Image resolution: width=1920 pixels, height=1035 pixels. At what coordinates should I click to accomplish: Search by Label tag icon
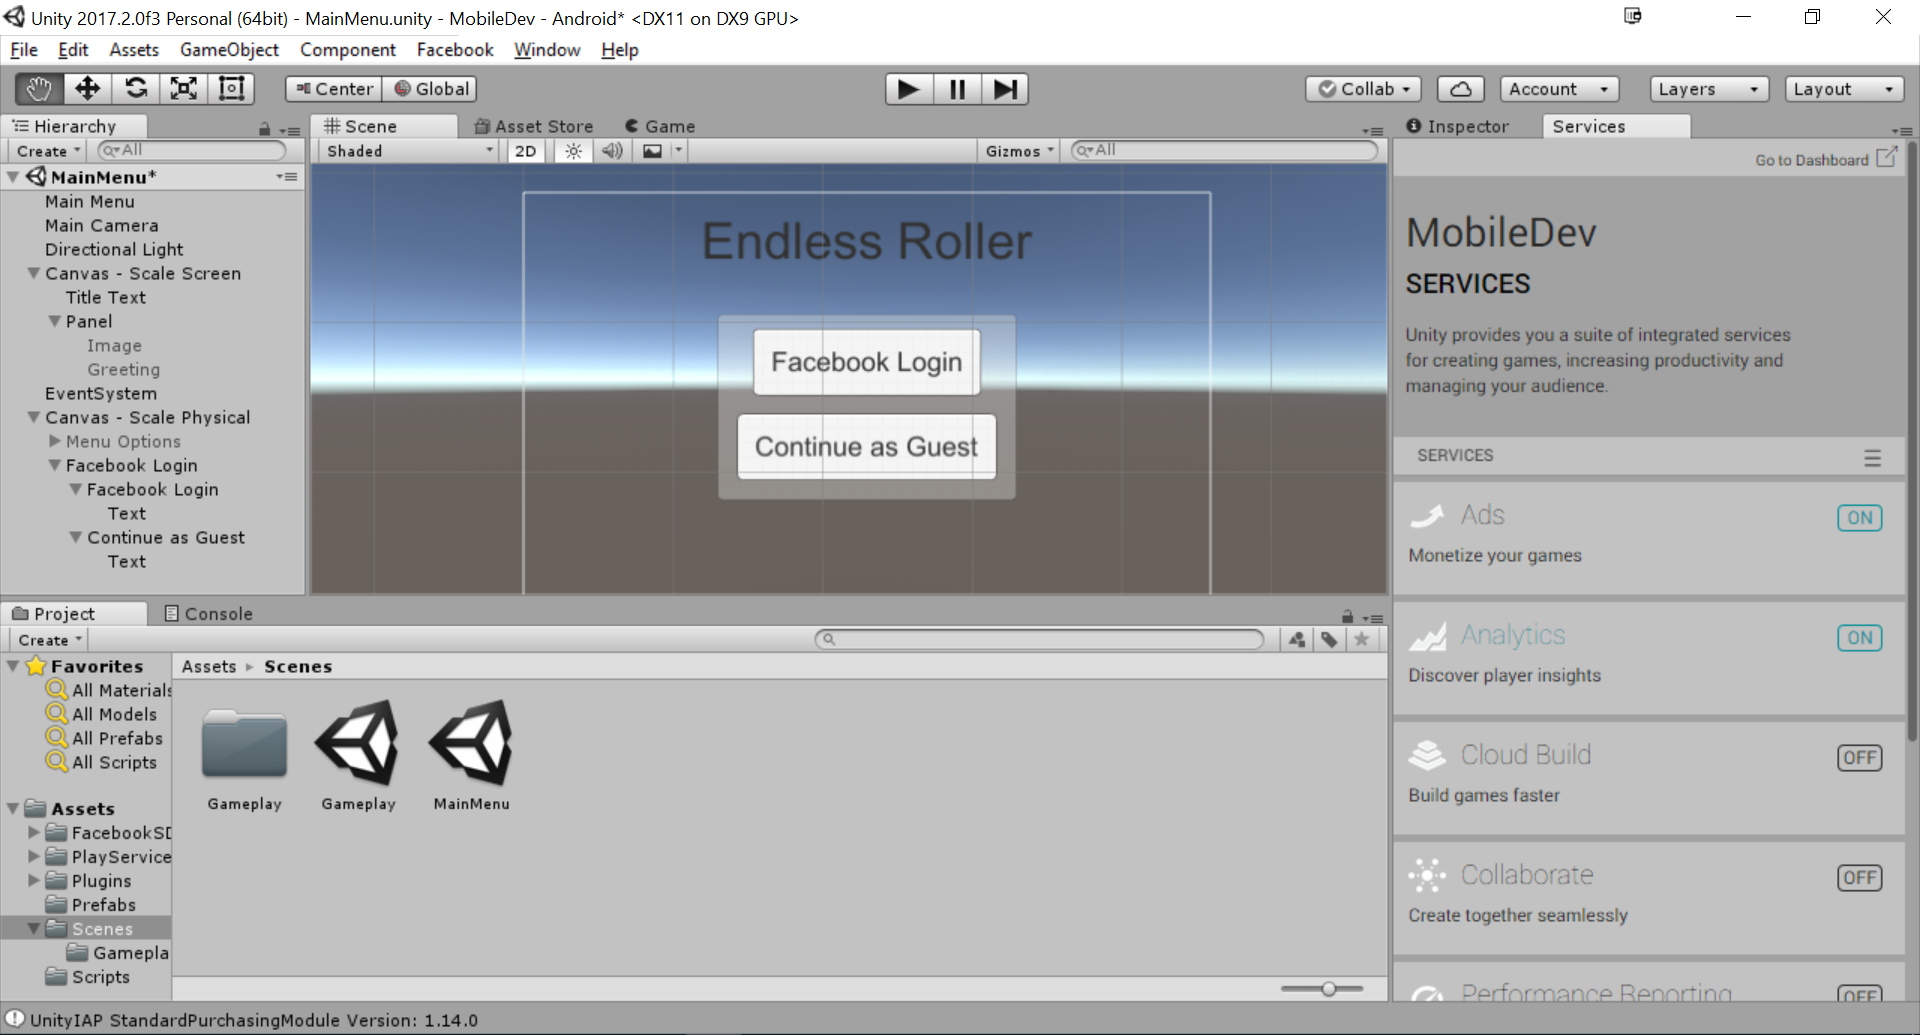[1329, 640]
